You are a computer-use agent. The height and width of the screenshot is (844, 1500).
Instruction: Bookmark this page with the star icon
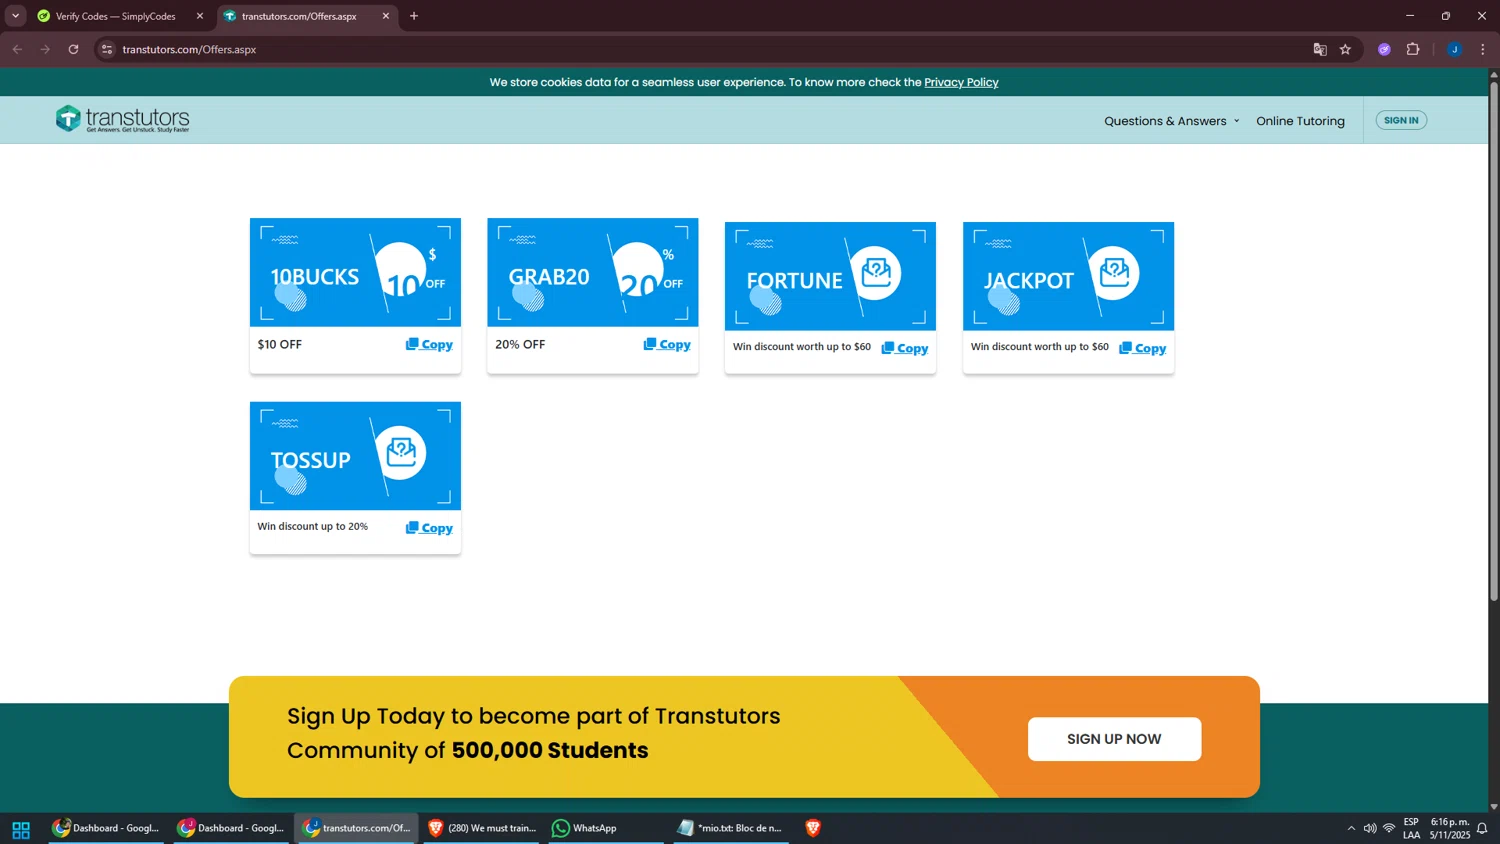[x=1345, y=49]
